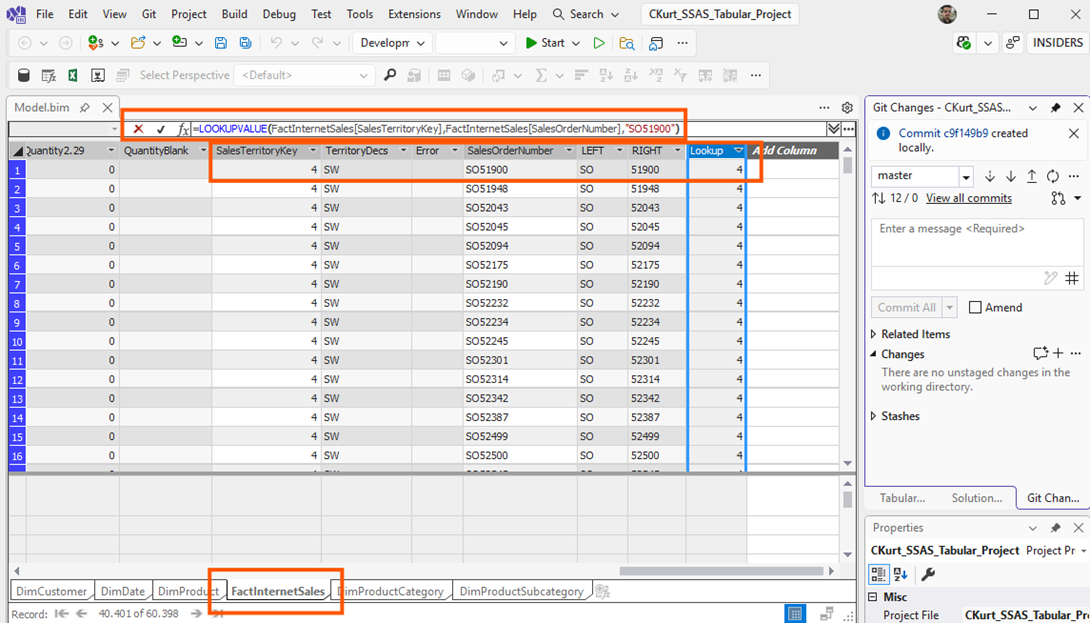The width and height of the screenshot is (1090, 623).
Task: Open the Build menu
Action: tap(234, 14)
